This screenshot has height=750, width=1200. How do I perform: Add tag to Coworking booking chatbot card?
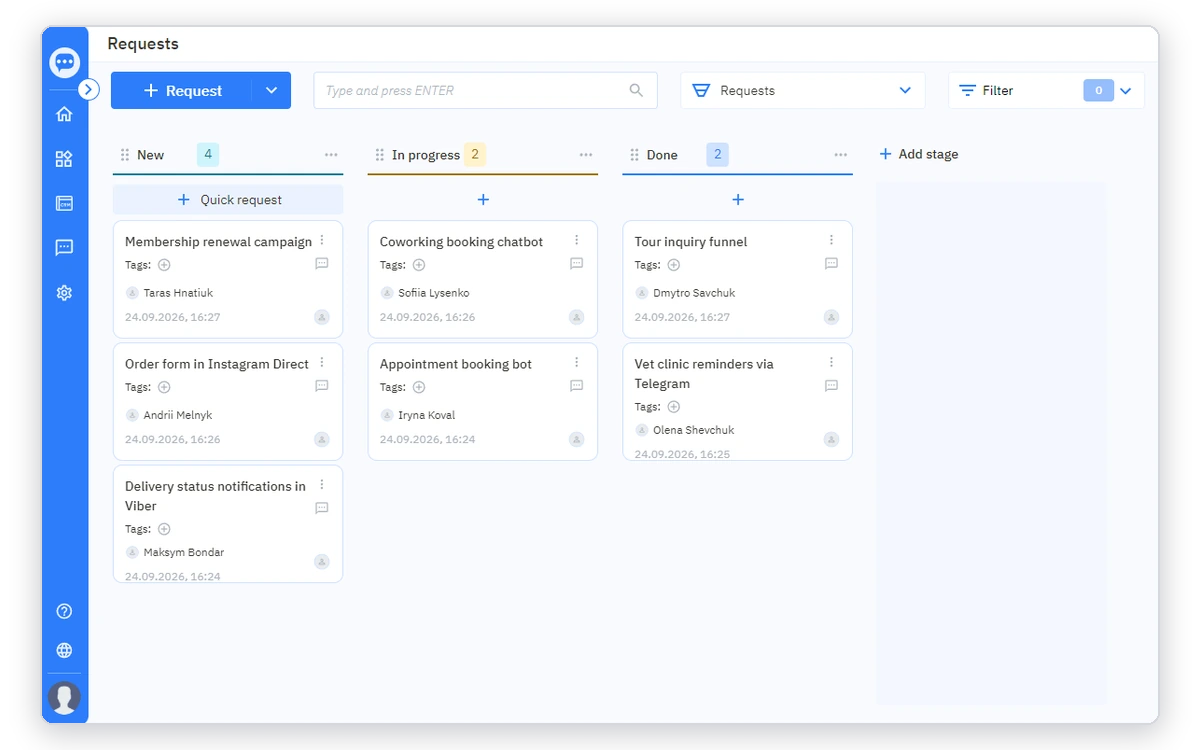click(419, 265)
